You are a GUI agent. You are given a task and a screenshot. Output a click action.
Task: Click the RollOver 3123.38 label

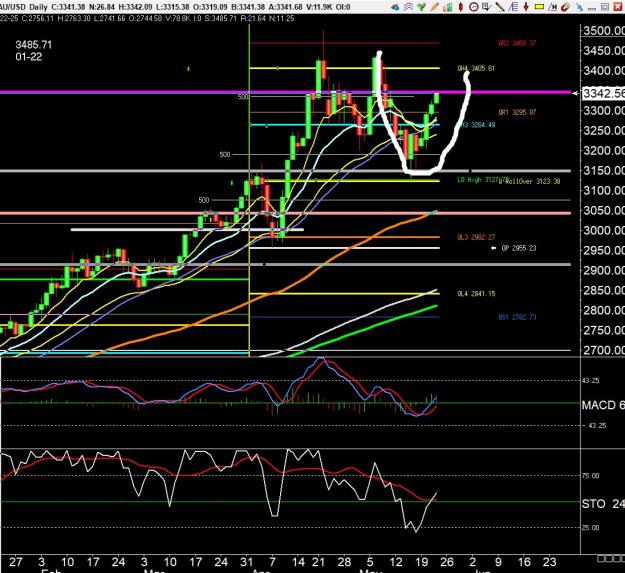point(533,181)
